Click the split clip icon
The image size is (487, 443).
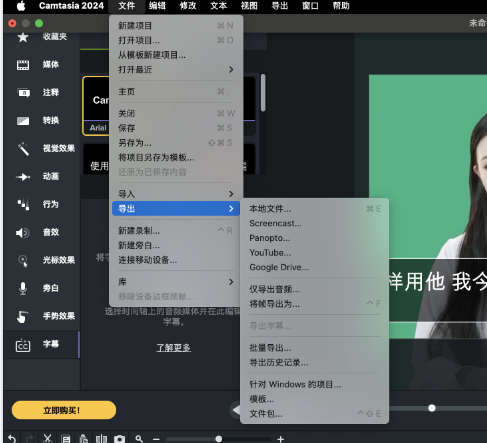[101, 439]
